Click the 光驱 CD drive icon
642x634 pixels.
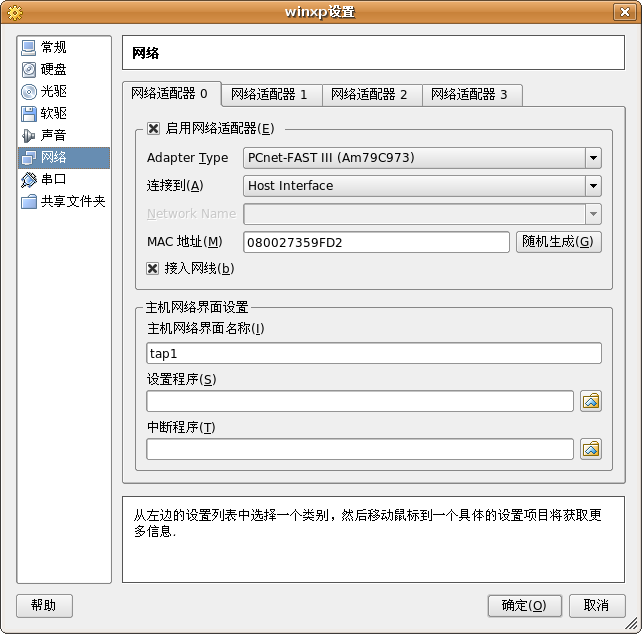point(28,92)
